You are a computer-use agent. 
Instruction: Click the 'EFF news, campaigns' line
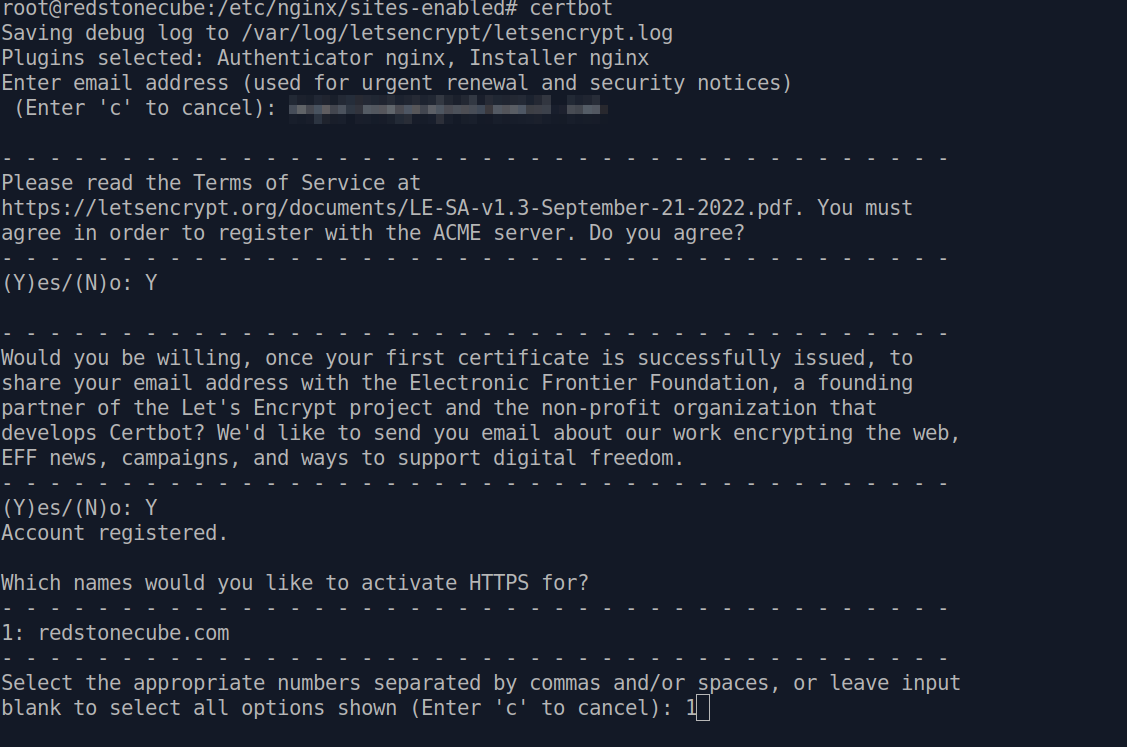pyautogui.click(x=342, y=459)
